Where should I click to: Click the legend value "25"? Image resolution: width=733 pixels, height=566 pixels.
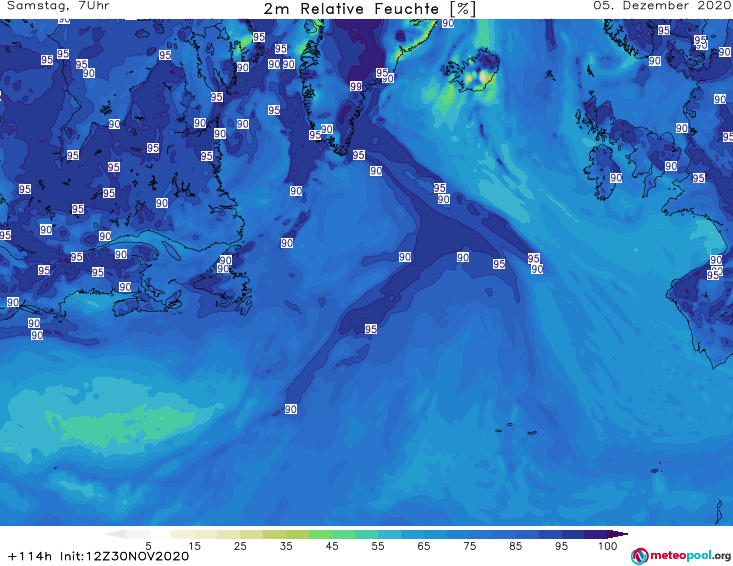click(240, 546)
